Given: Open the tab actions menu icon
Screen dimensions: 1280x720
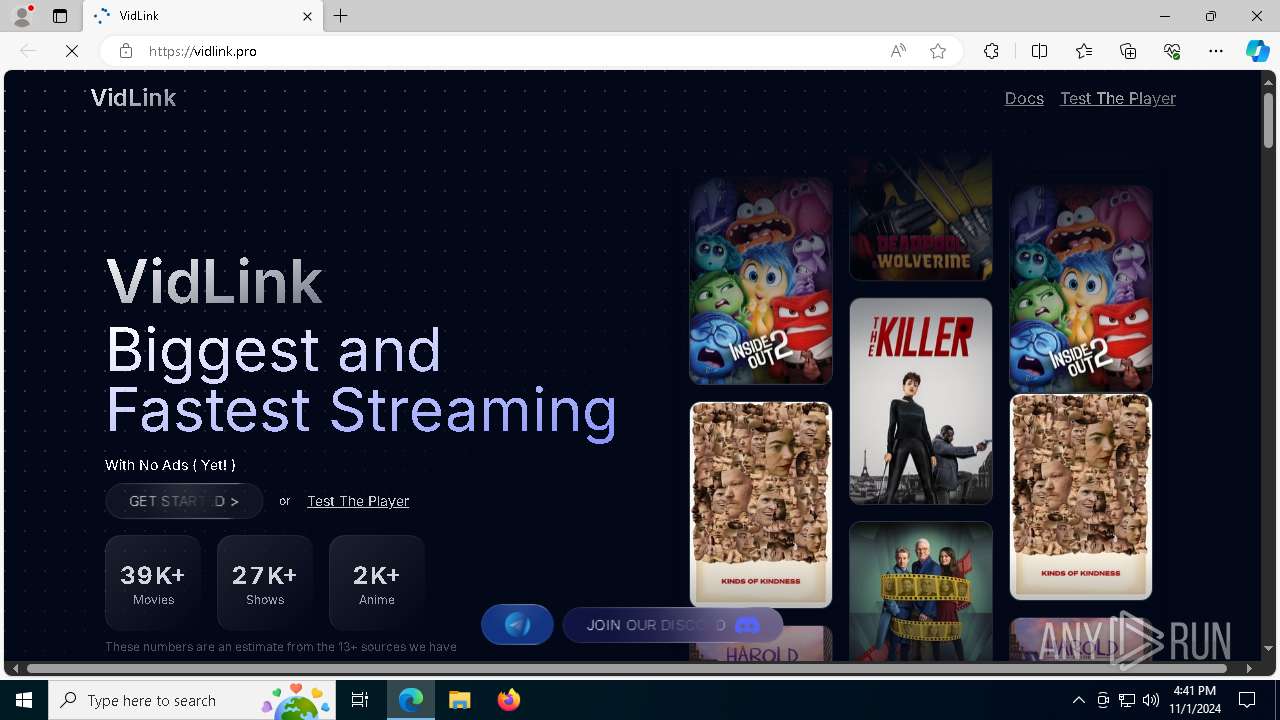Looking at the screenshot, I should [x=60, y=16].
